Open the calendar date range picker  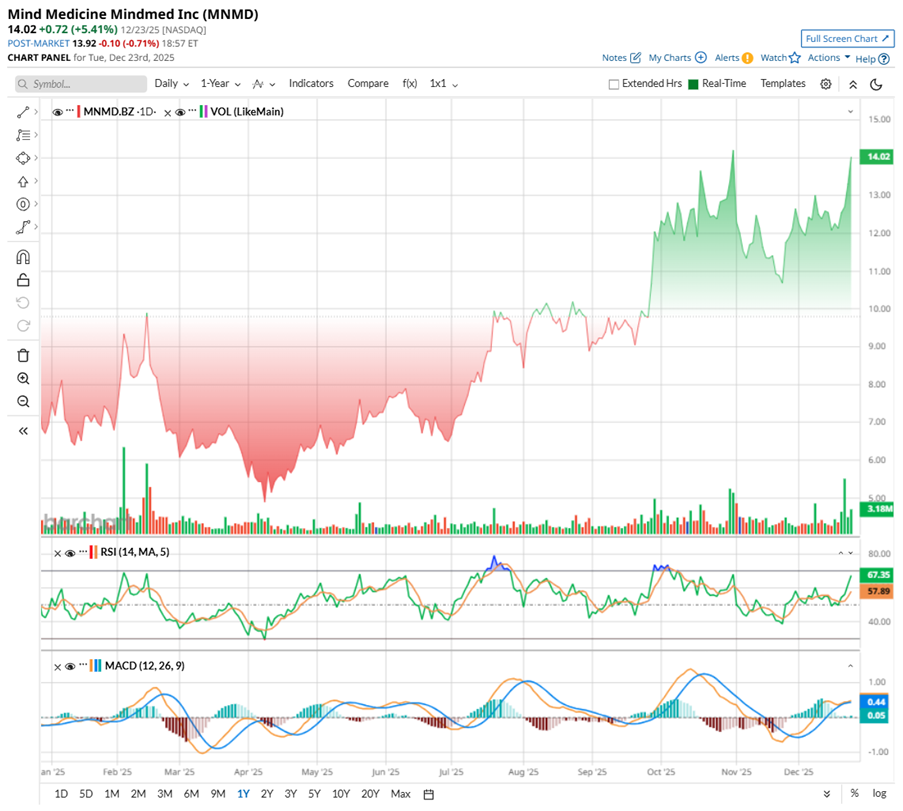(x=428, y=794)
